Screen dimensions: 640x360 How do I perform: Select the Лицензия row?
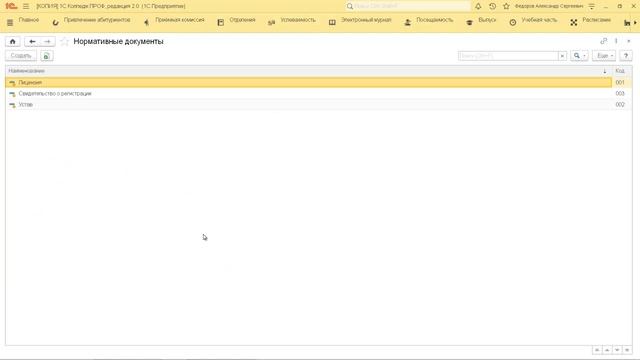(309, 82)
